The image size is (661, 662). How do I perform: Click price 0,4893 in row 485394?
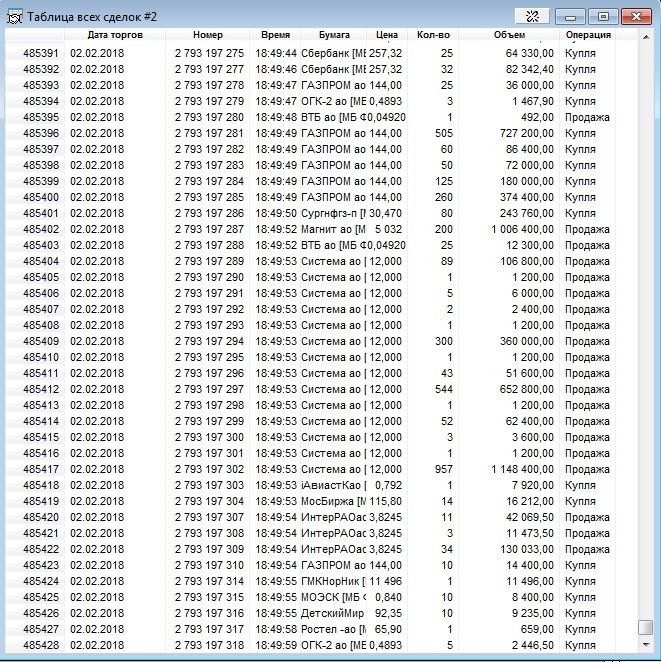coord(385,102)
